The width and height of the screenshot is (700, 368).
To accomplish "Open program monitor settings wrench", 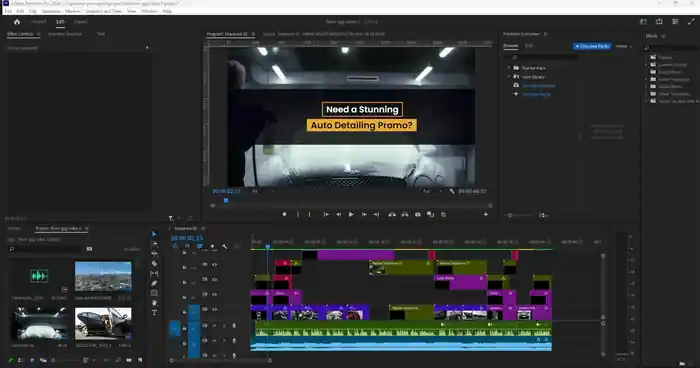I will [x=452, y=191].
